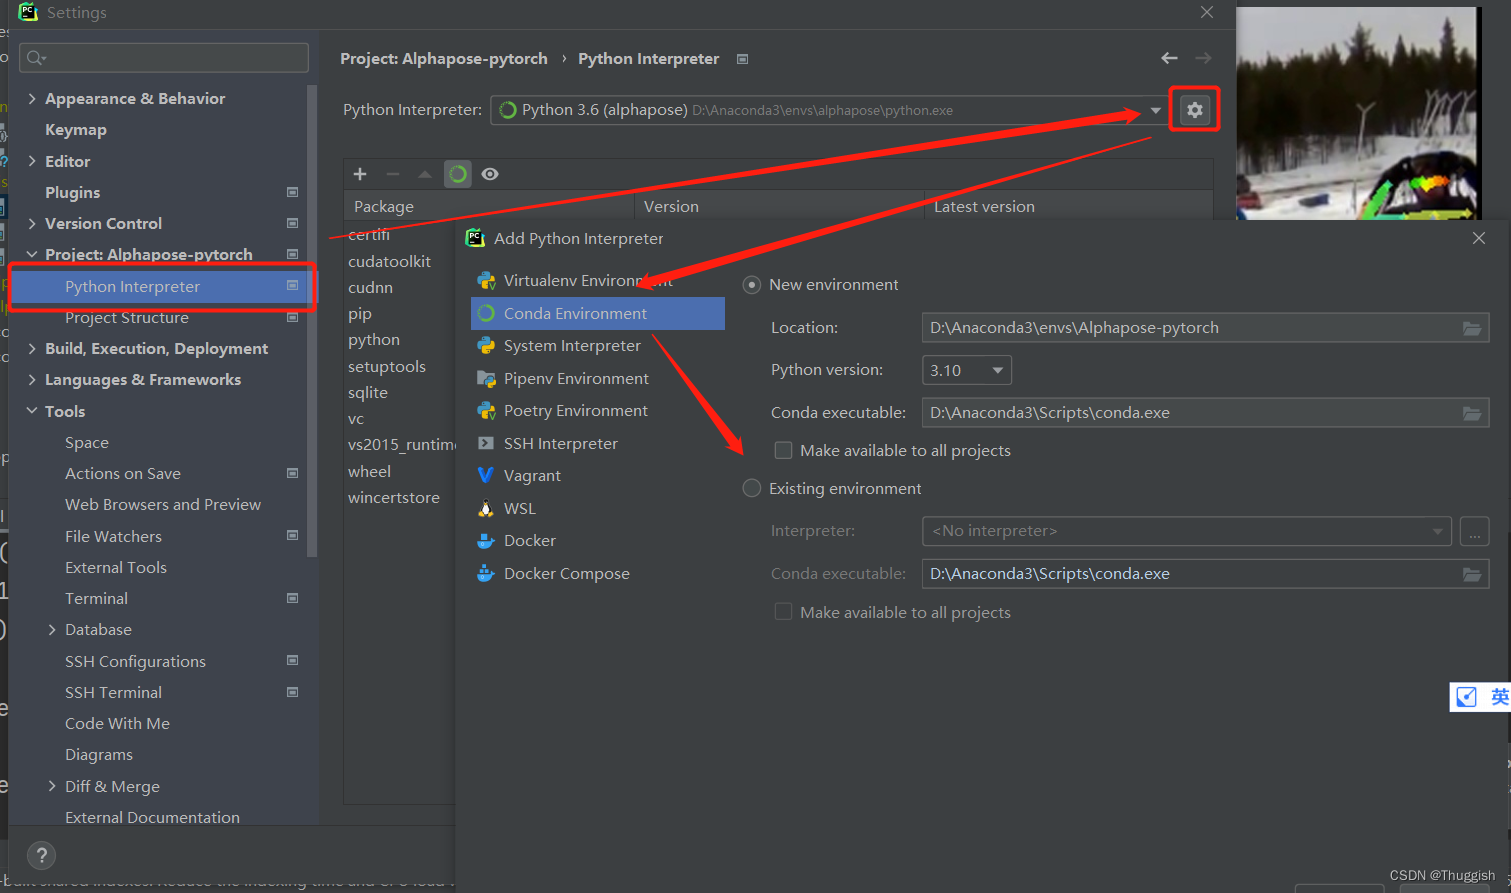Expand Diff & Merge under Tools
This screenshot has width=1511, height=893.
pyautogui.click(x=52, y=786)
